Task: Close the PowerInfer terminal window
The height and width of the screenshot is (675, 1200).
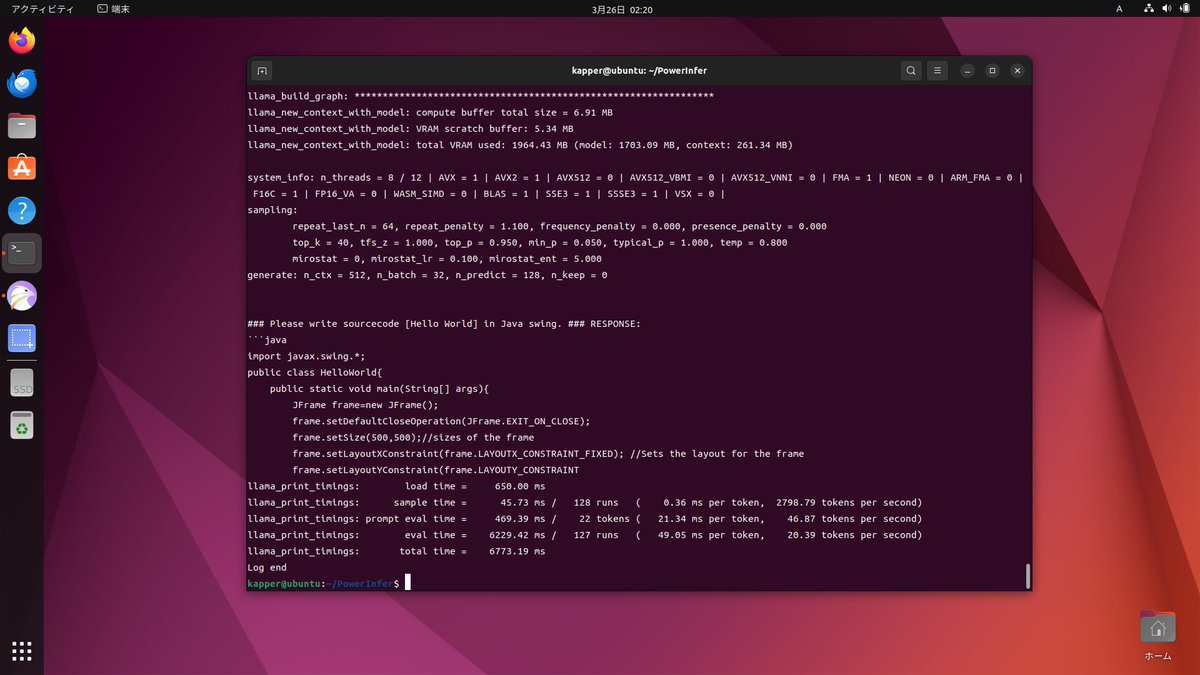Action: coord(1017,71)
